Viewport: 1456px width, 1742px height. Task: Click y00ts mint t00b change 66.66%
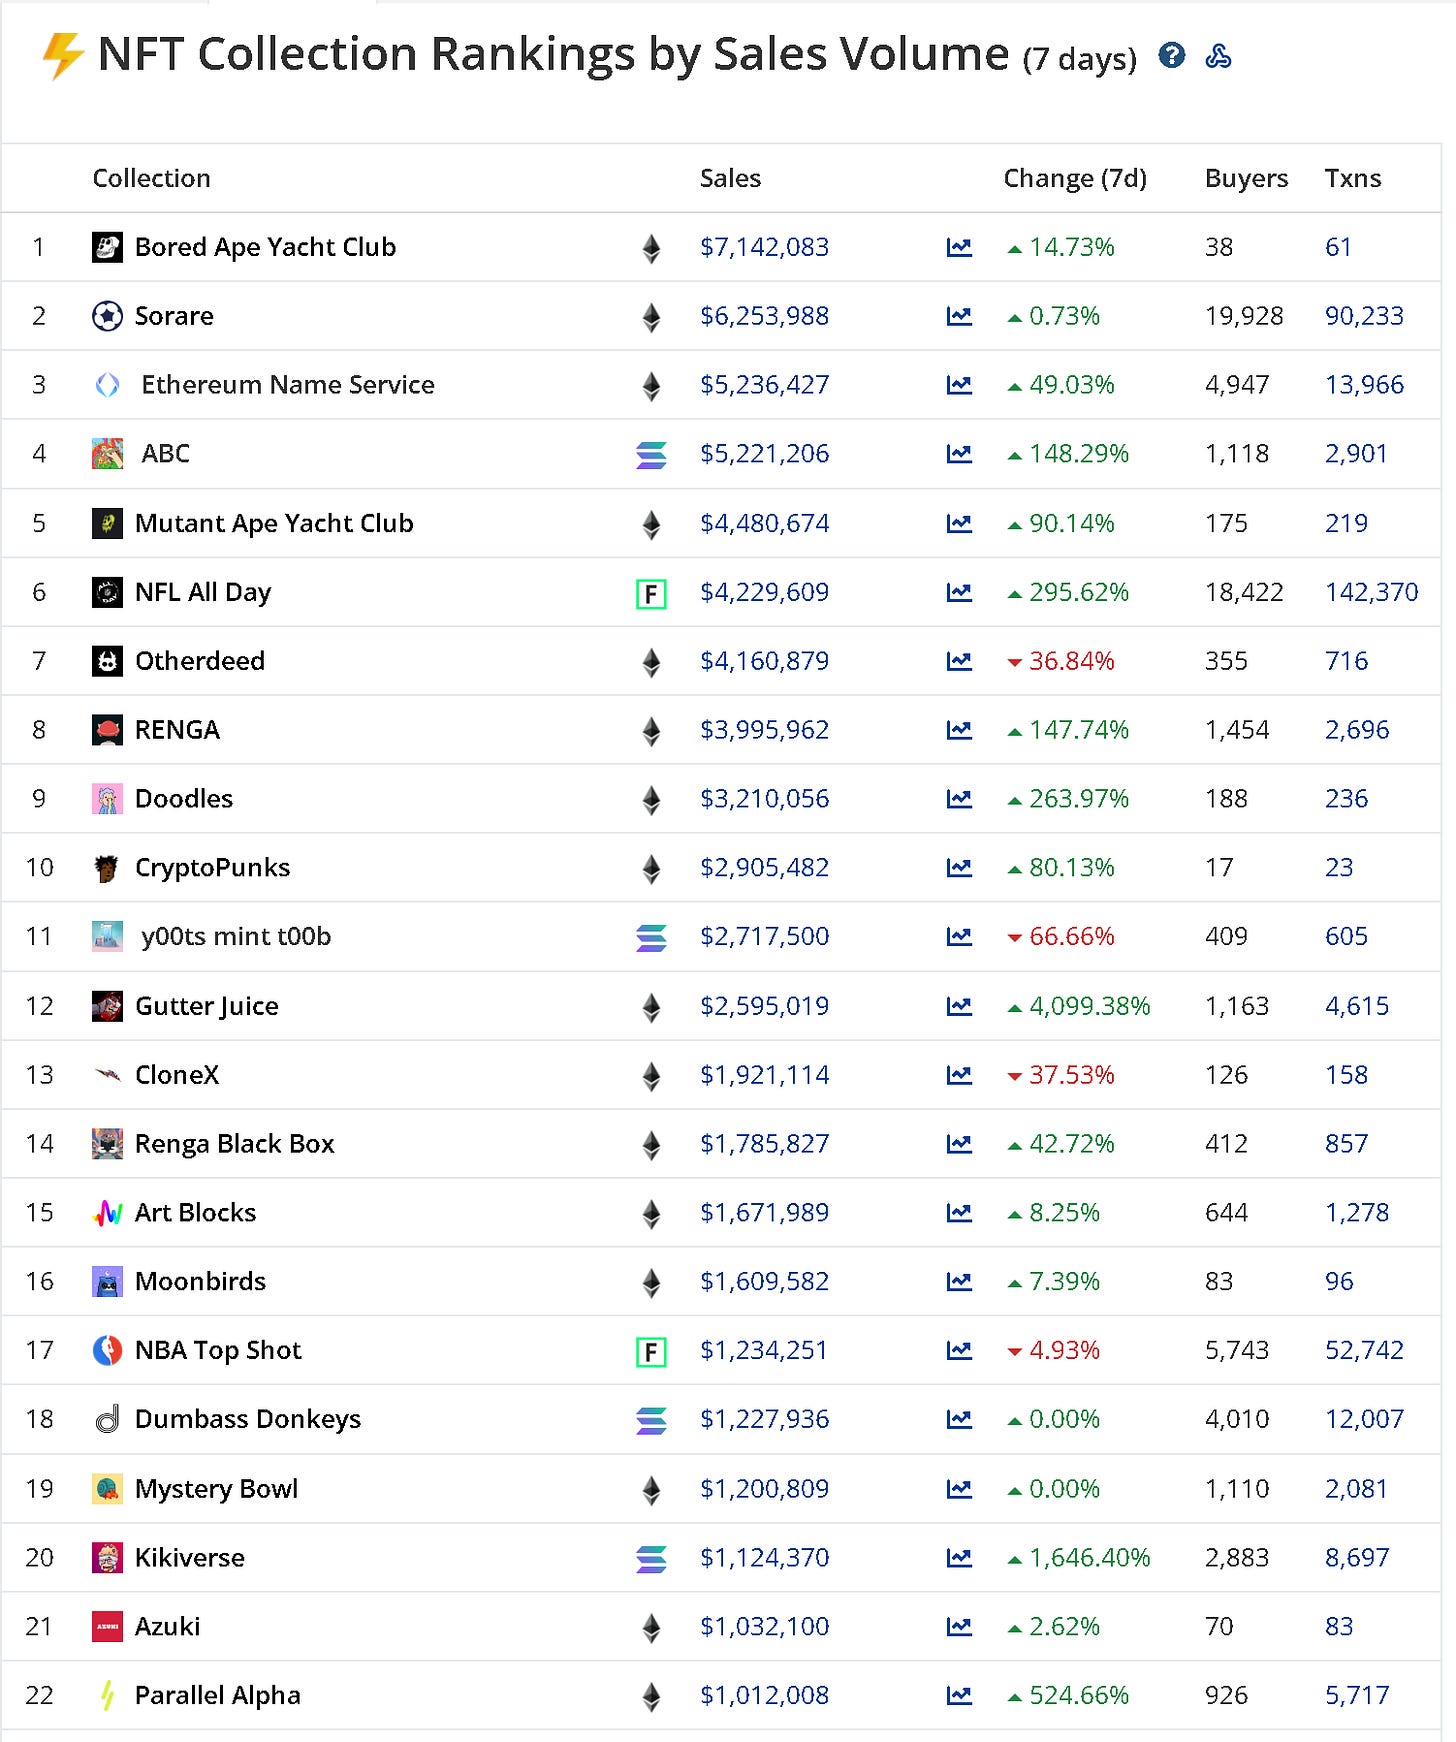click(x=1071, y=937)
